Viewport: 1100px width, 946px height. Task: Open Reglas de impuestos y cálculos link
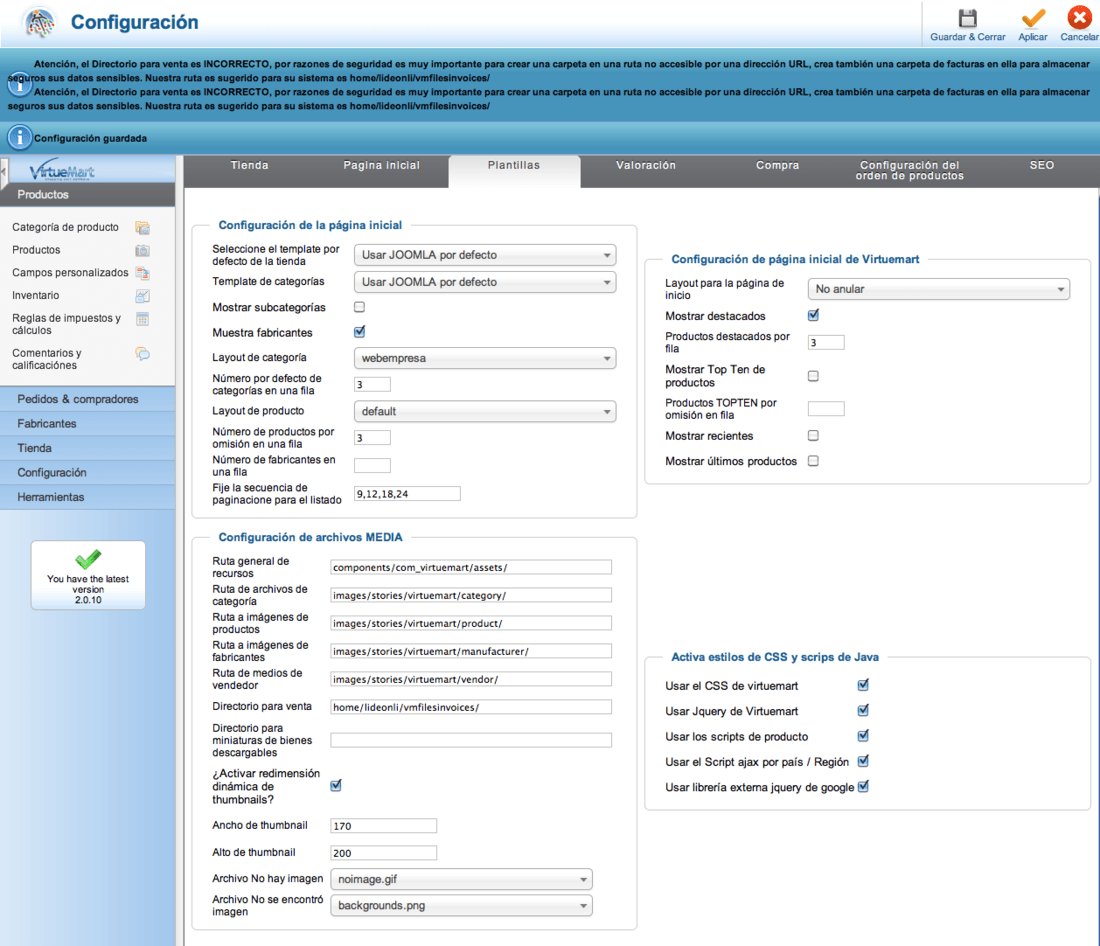coord(67,324)
